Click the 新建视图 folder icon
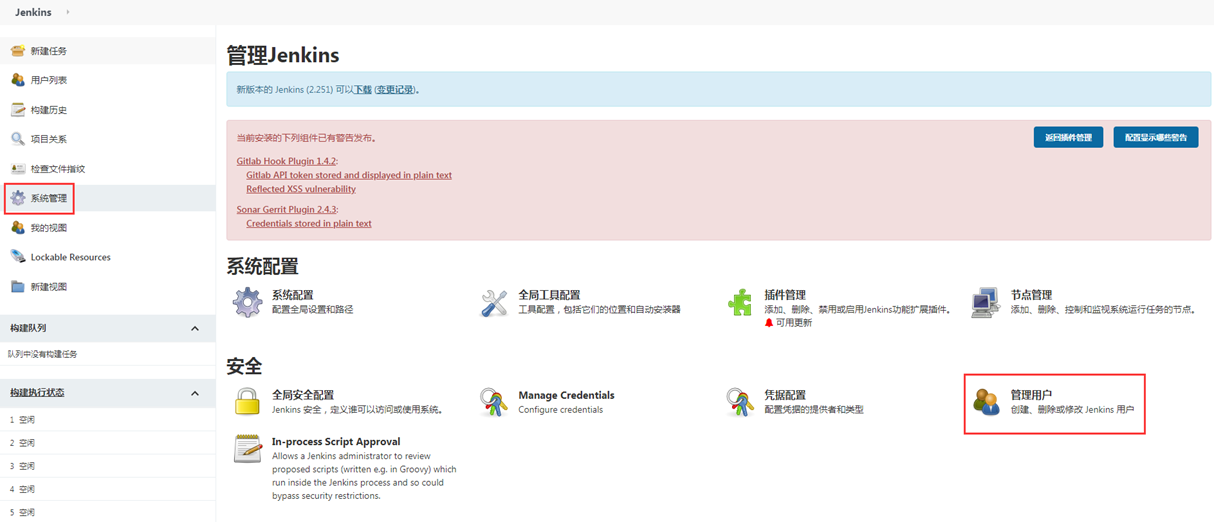Image resolution: width=1214 pixels, height=522 pixels. pos(18,287)
